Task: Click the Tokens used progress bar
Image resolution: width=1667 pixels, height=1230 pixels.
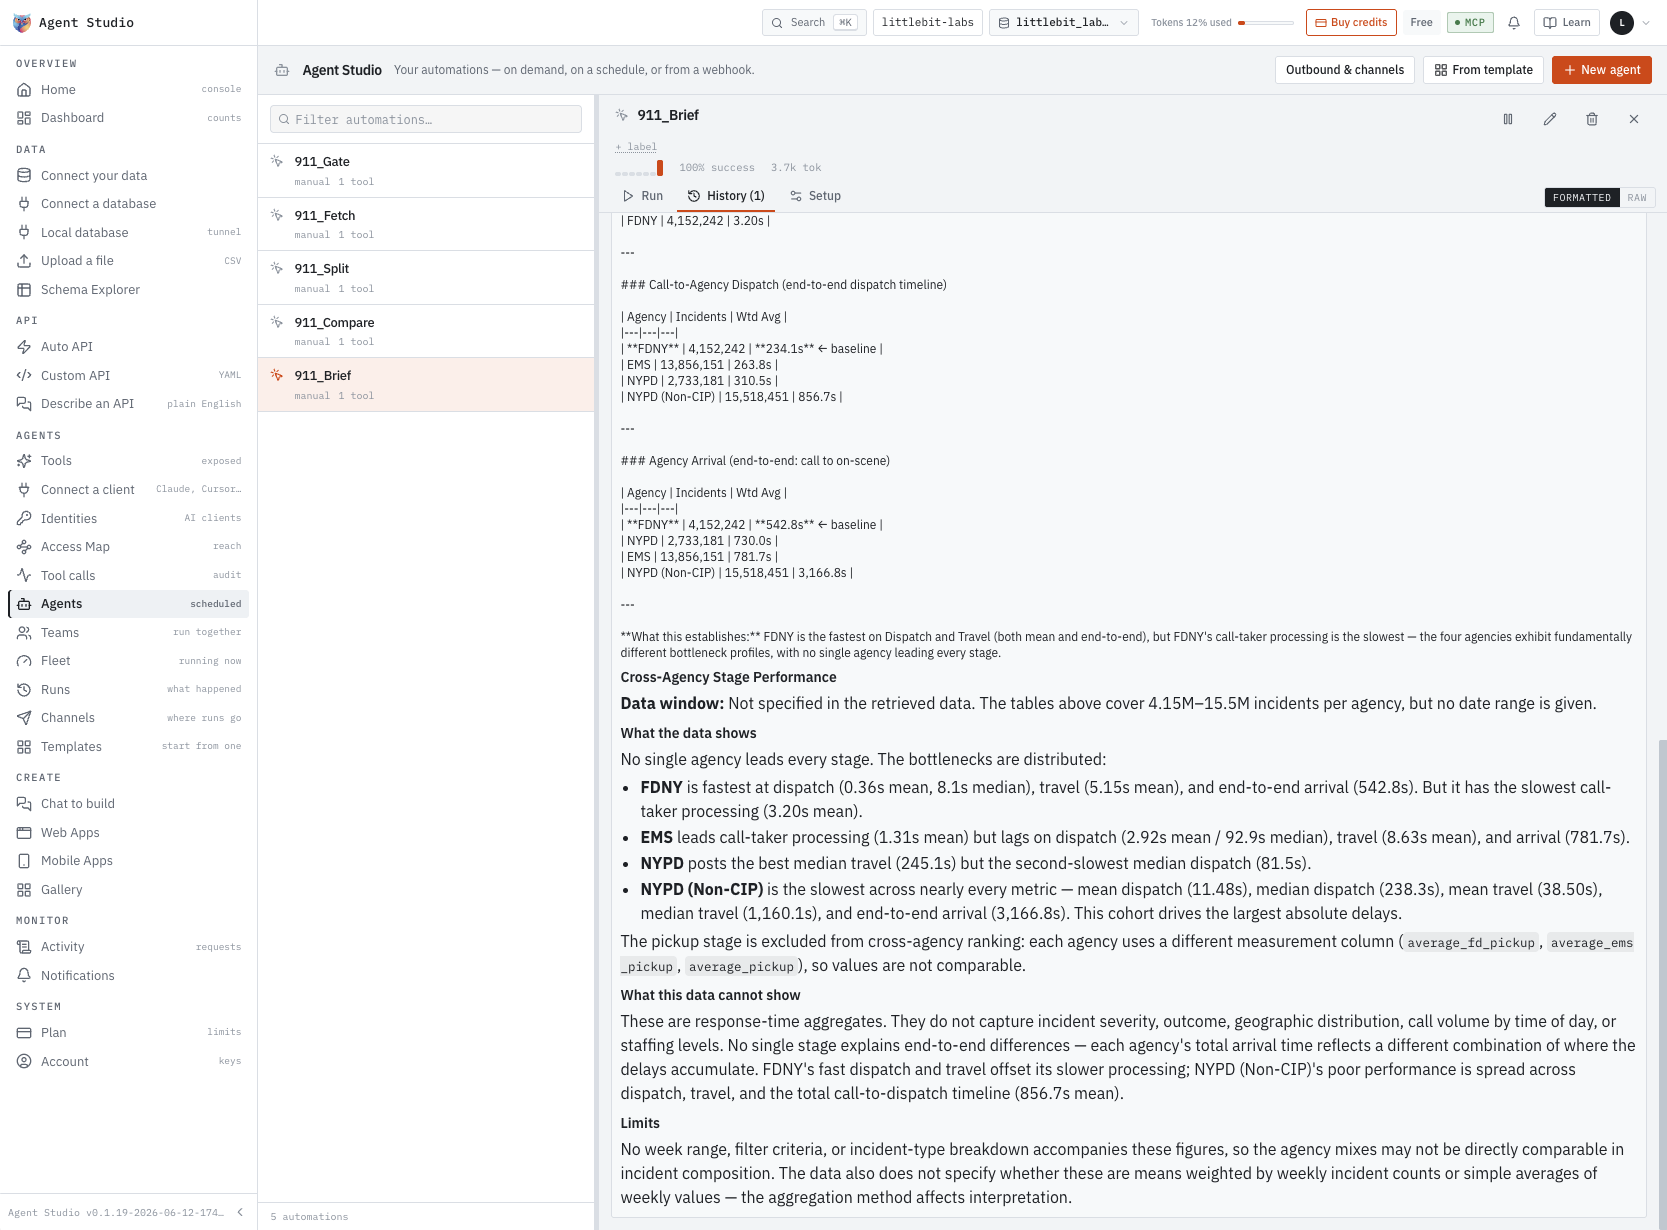Action: [x=1266, y=22]
